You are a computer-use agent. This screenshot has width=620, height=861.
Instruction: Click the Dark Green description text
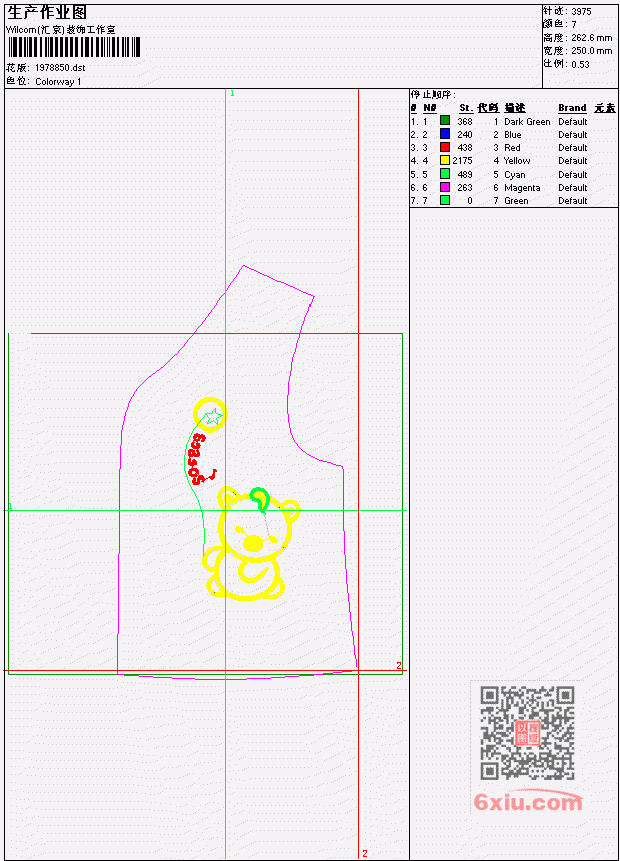pyautogui.click(x=527, y=122)
